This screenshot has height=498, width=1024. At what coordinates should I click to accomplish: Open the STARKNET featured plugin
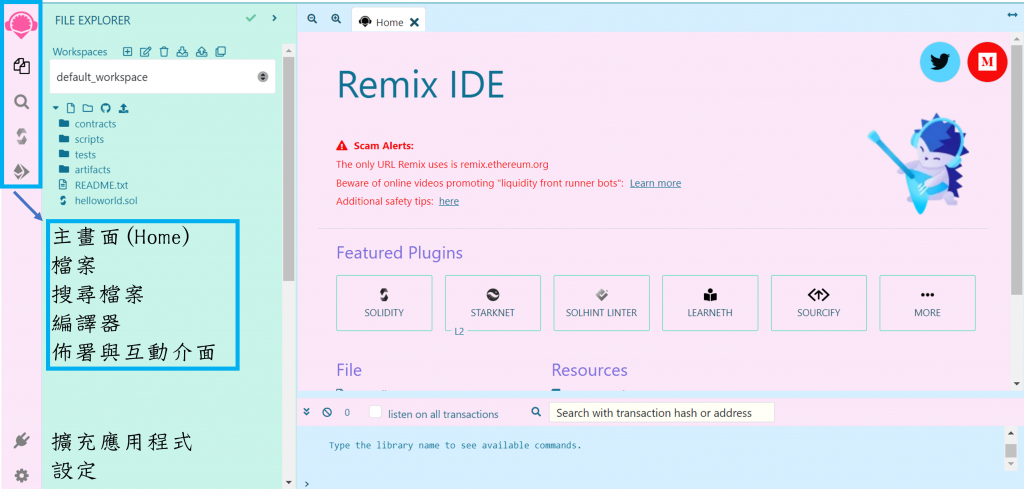tap(493, 303)
